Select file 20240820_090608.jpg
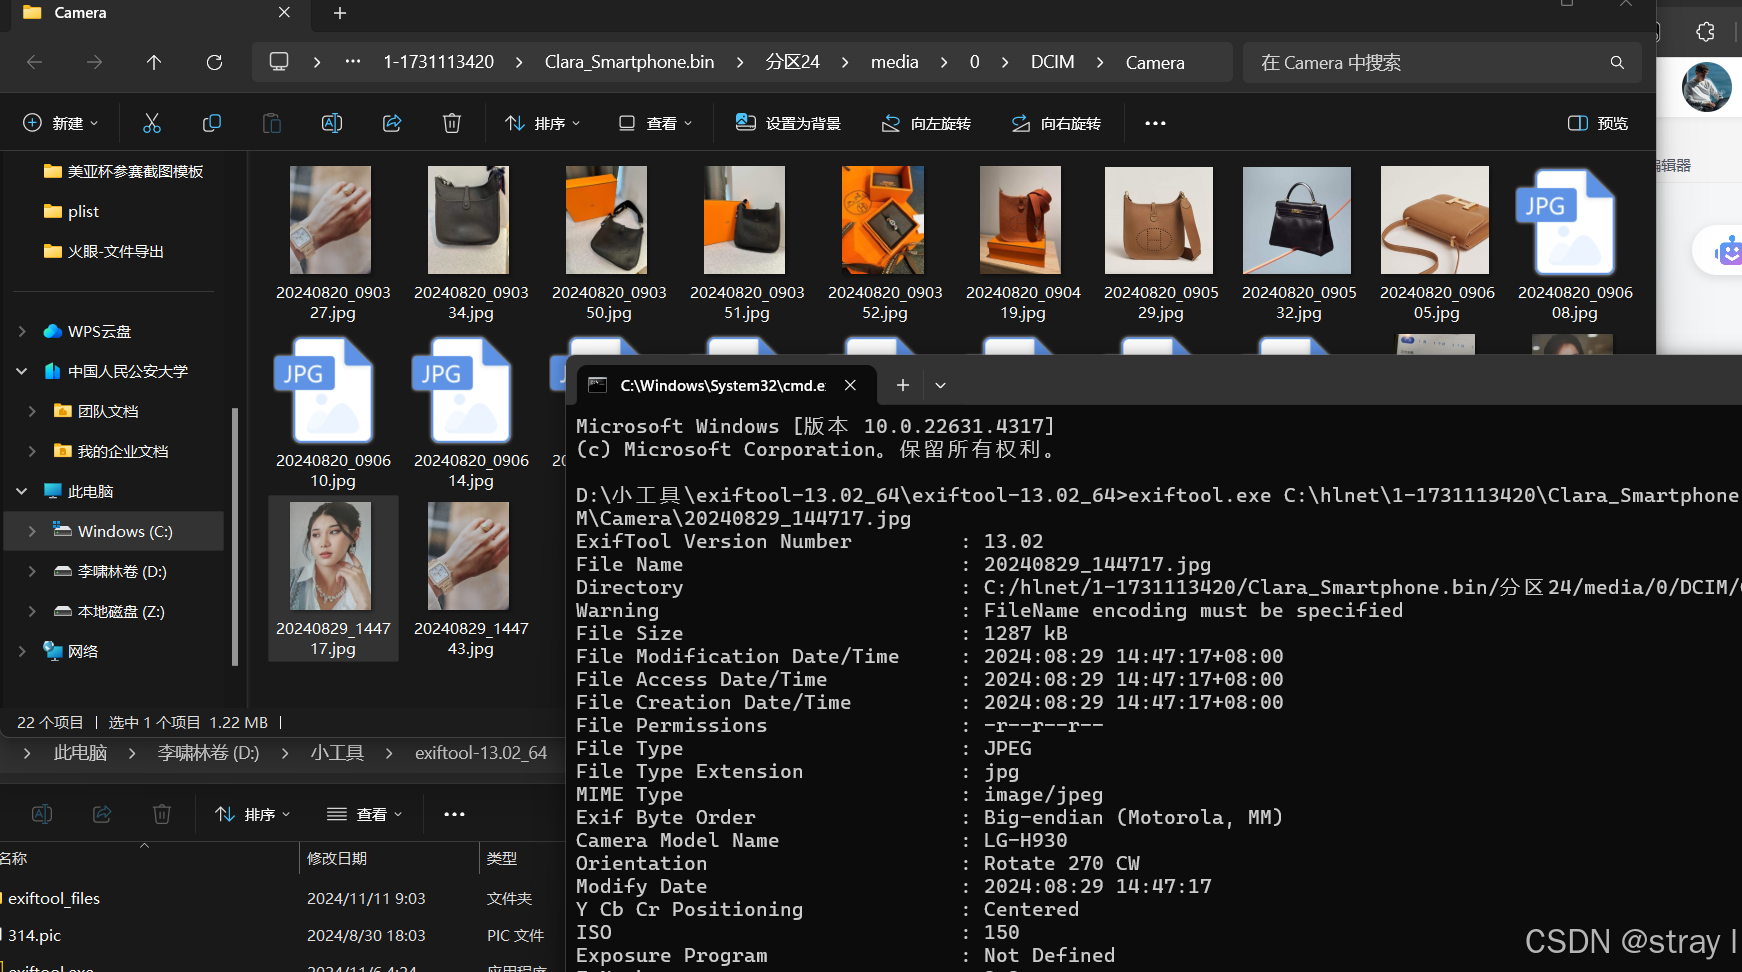 tap(1575, 243)
